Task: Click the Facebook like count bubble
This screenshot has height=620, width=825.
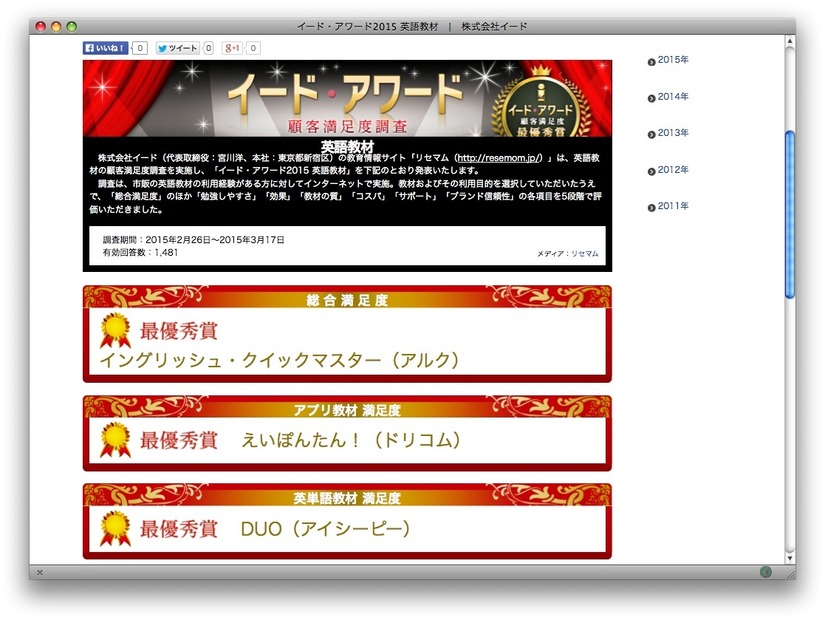Action: tap(139, 48)
